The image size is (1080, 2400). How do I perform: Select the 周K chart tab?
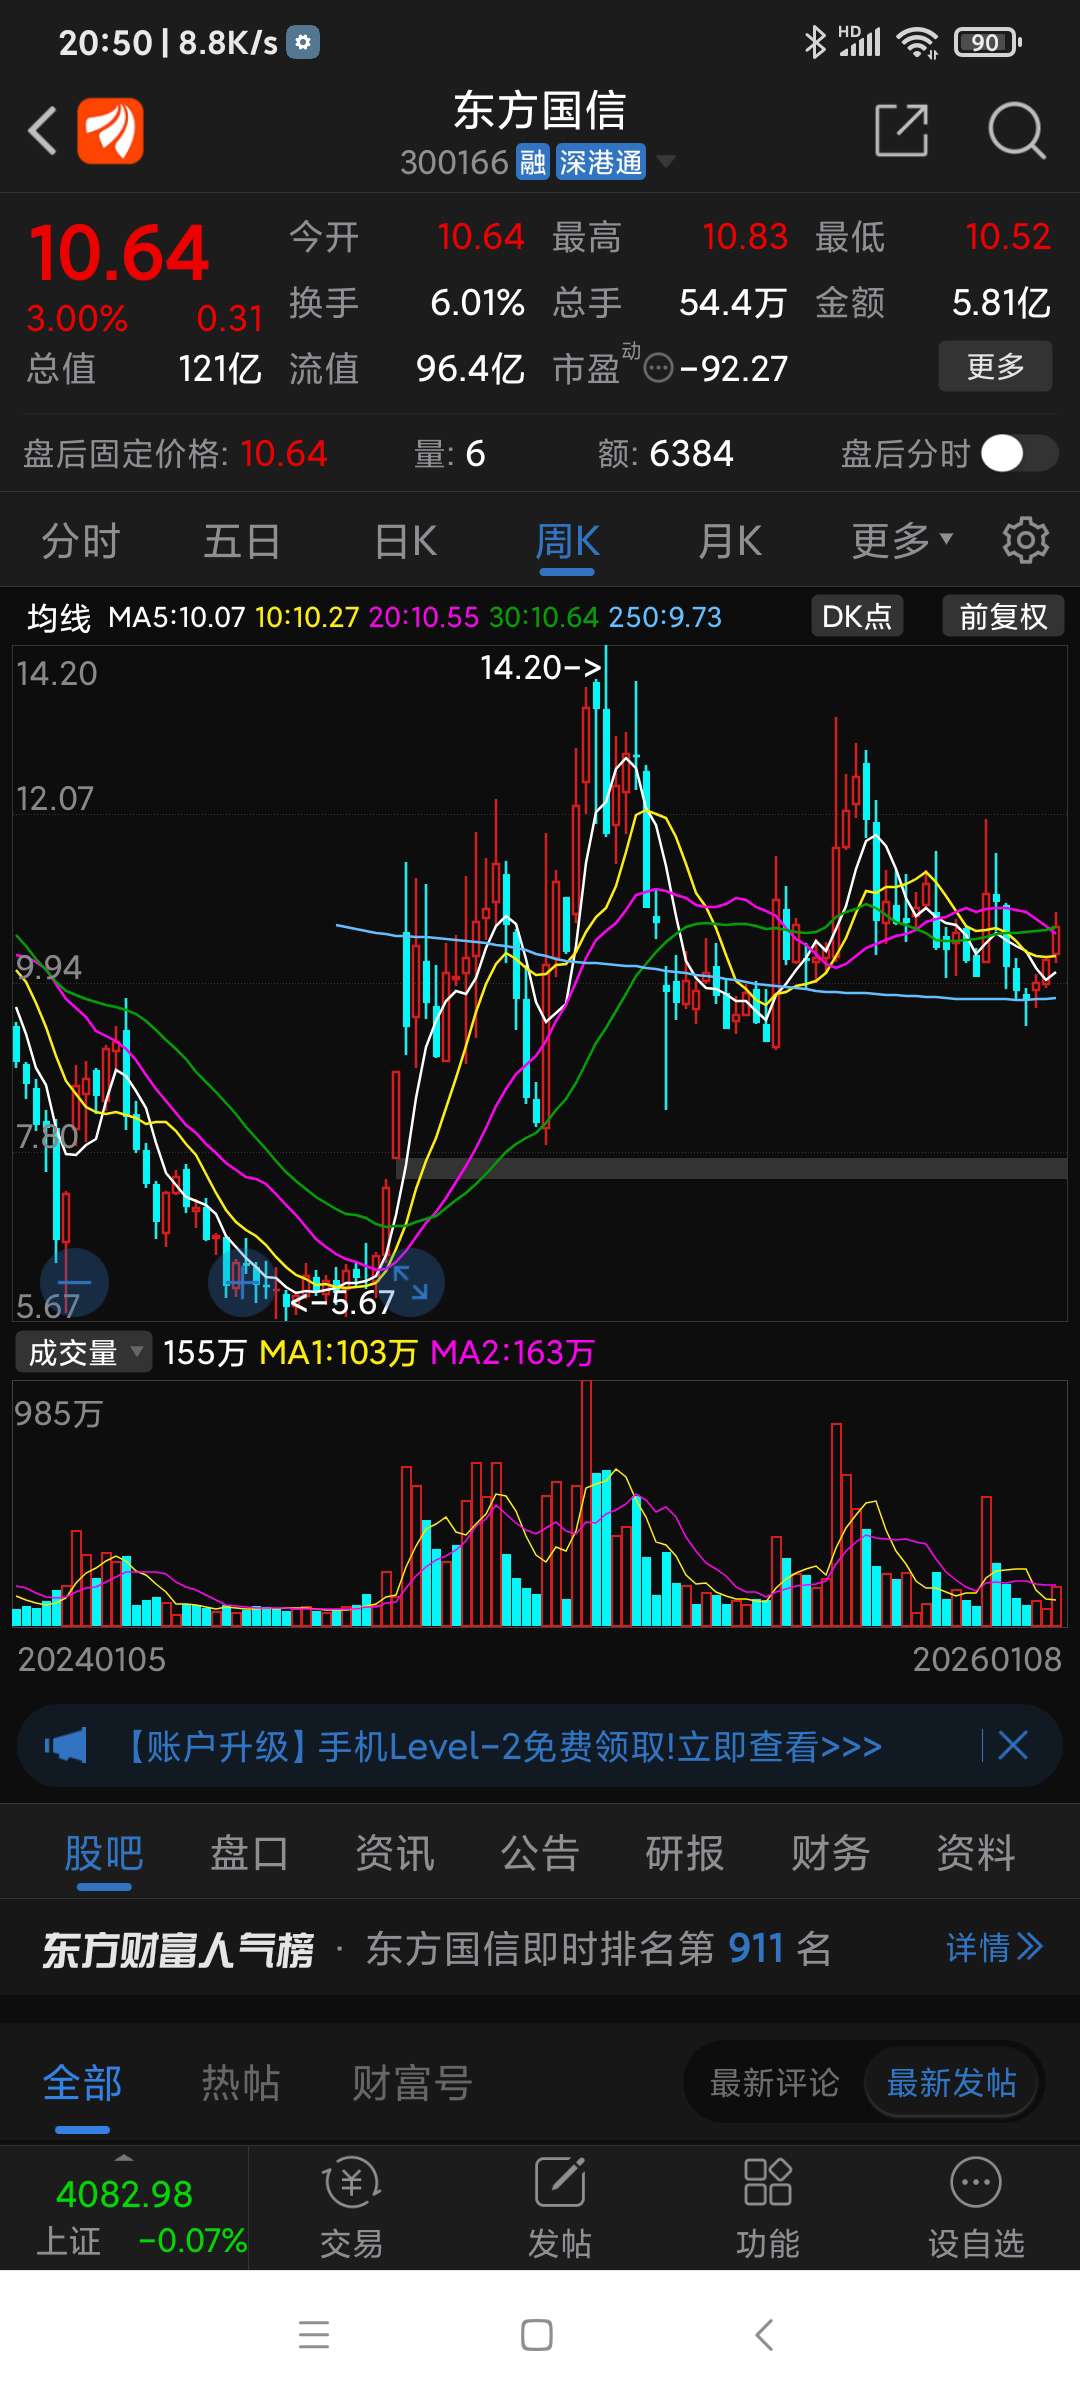click(567, 541)
